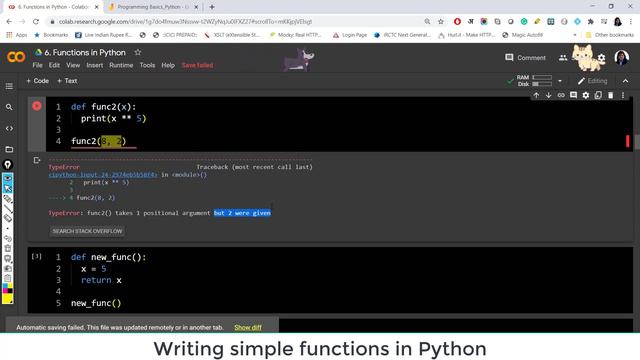Open the Comment button
The image size is (640, 360).
[525, 58]
